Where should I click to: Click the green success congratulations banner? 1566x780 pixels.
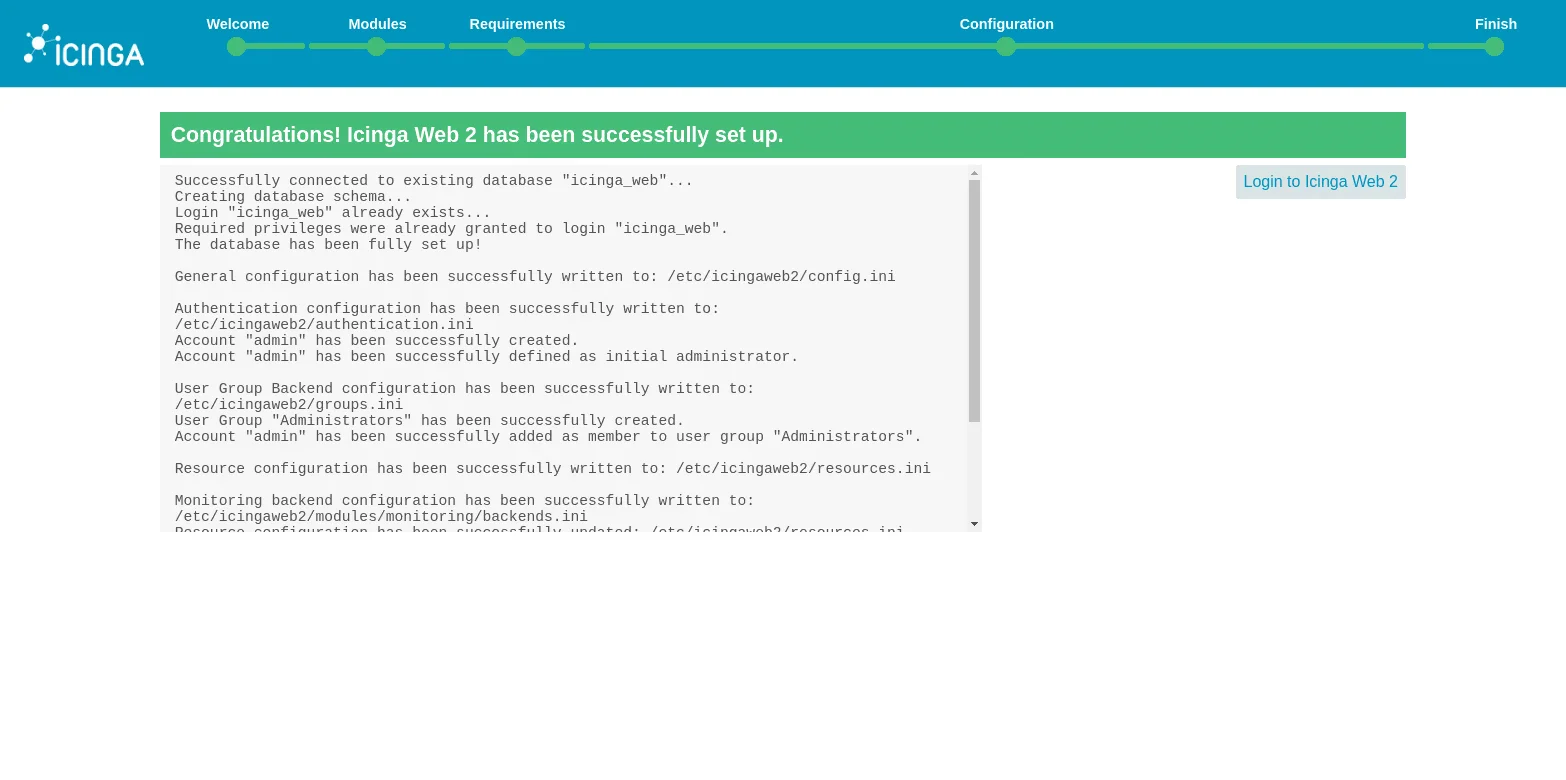tap(783, 135)
